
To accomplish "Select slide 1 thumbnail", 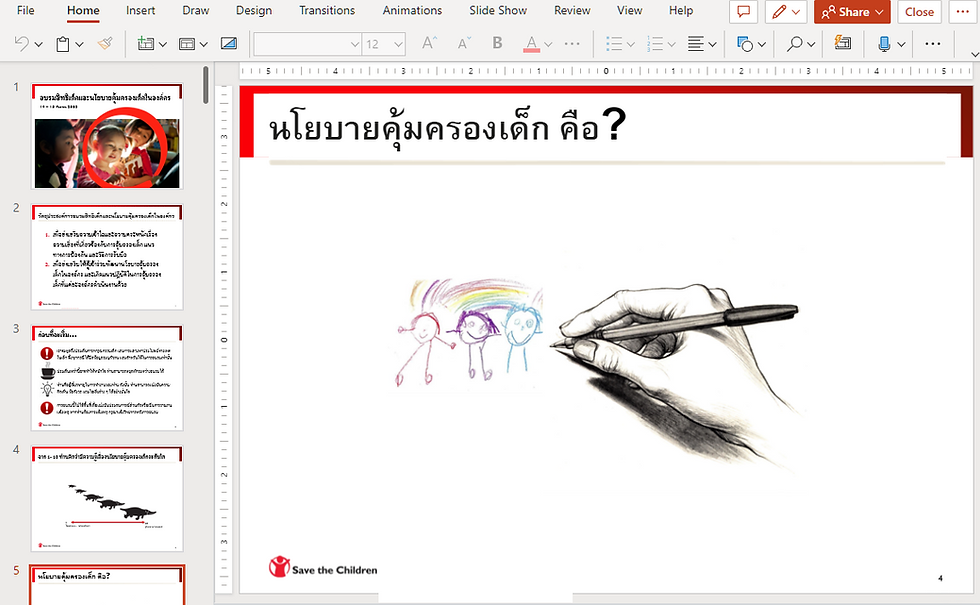I will pos(107,136).
